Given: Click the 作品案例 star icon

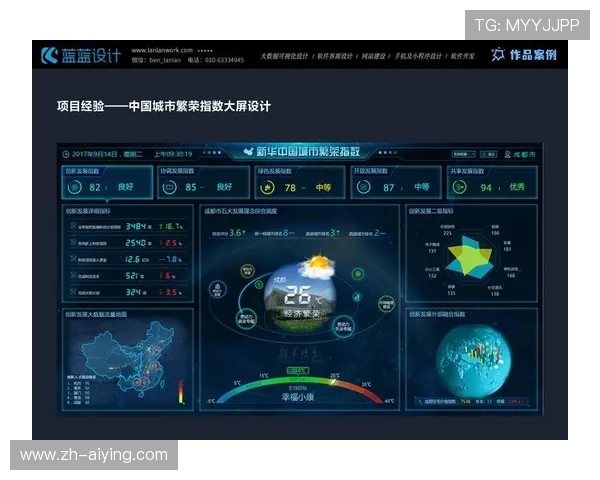Looking at the screenshot, I should point(497,55).
